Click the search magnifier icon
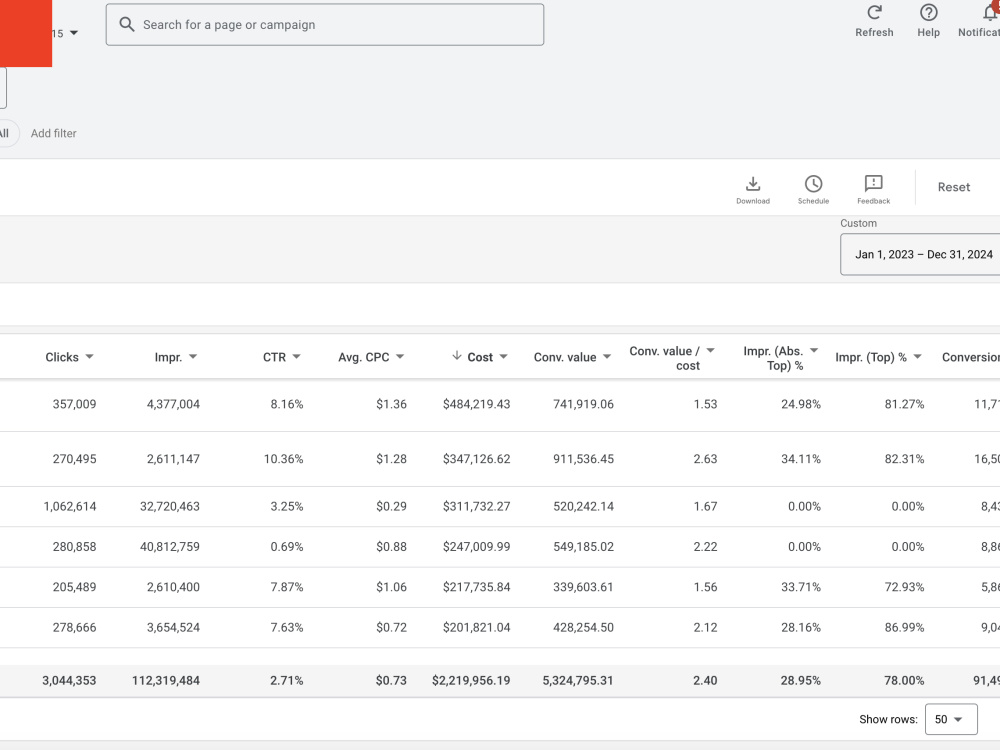 (x=127, y=24)
